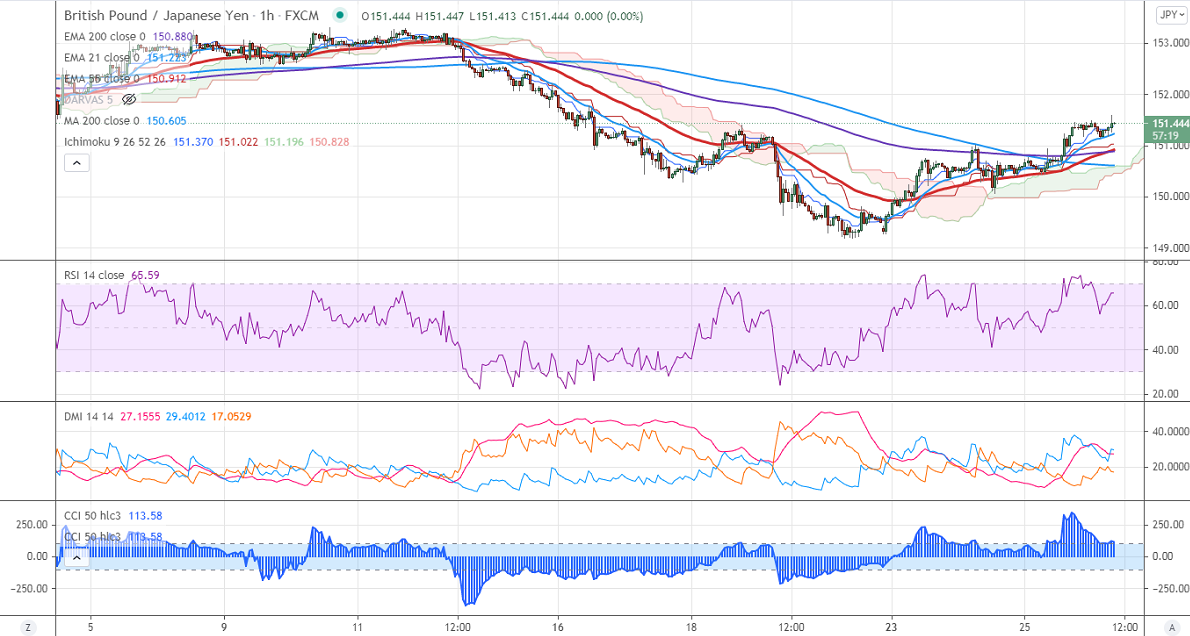Collapse the indicator legend with the chevron button
1190x636 pixels.
click(76, 162)
